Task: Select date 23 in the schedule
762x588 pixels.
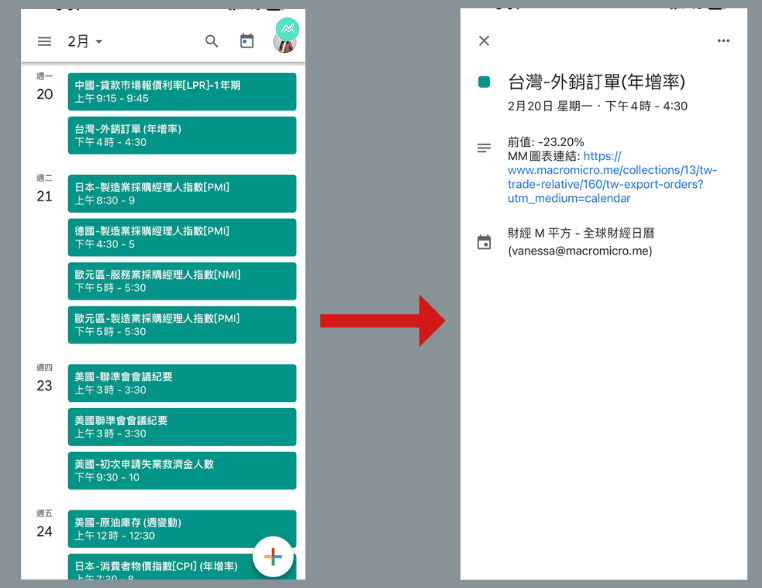Action: click(x=45, y=386)
